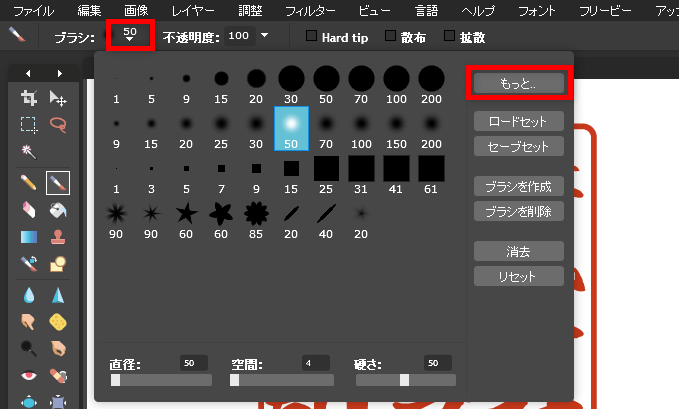Select the Blur water-drop tool
The width and height of the screenshot is (679, 409).
[x=29, y=295]
